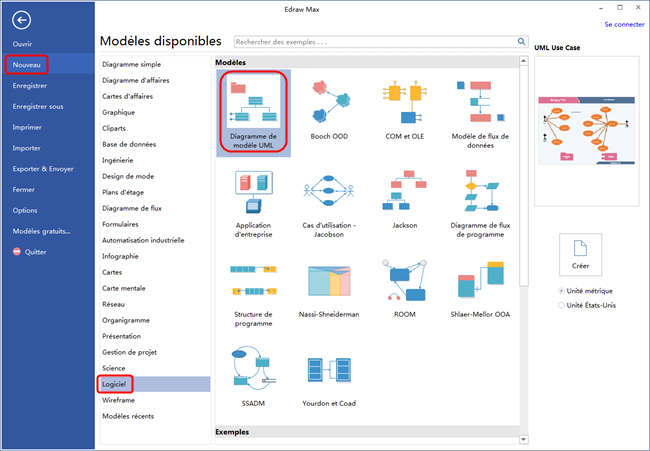Click the Créer document button
Viewport: 650px width, 451px height.
(x=580, y=255)
